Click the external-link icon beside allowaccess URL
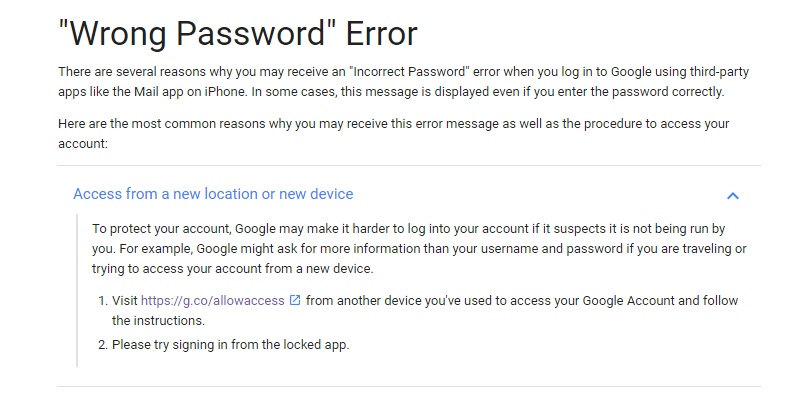788x402 pixels. tap(295, 300)
